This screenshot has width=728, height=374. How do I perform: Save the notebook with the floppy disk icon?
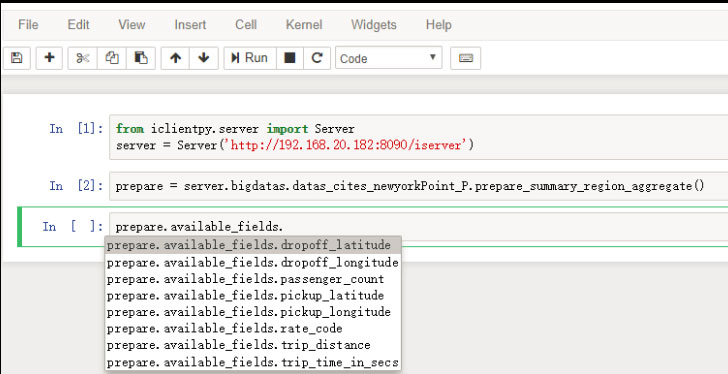click(x=17, y=58)
